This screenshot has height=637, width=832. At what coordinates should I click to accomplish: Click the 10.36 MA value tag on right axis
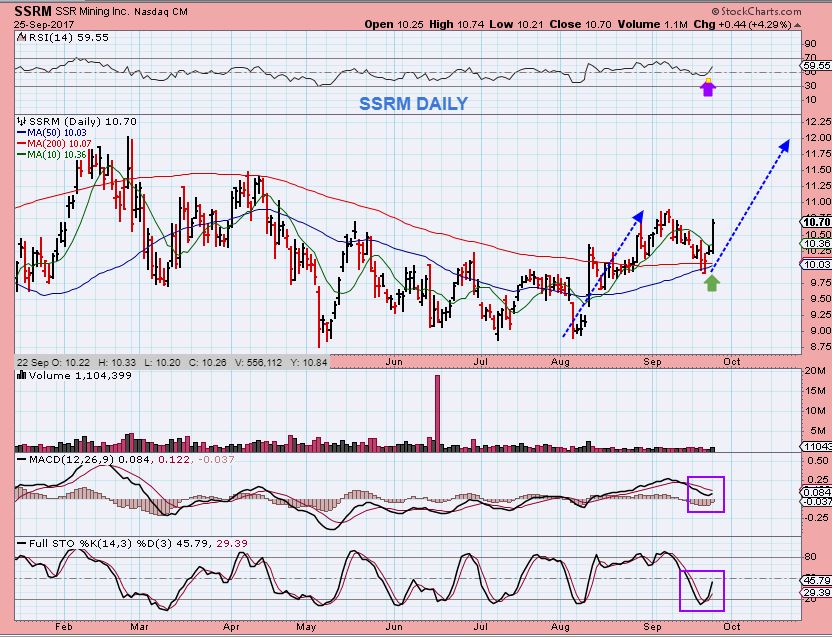[817, 244]
